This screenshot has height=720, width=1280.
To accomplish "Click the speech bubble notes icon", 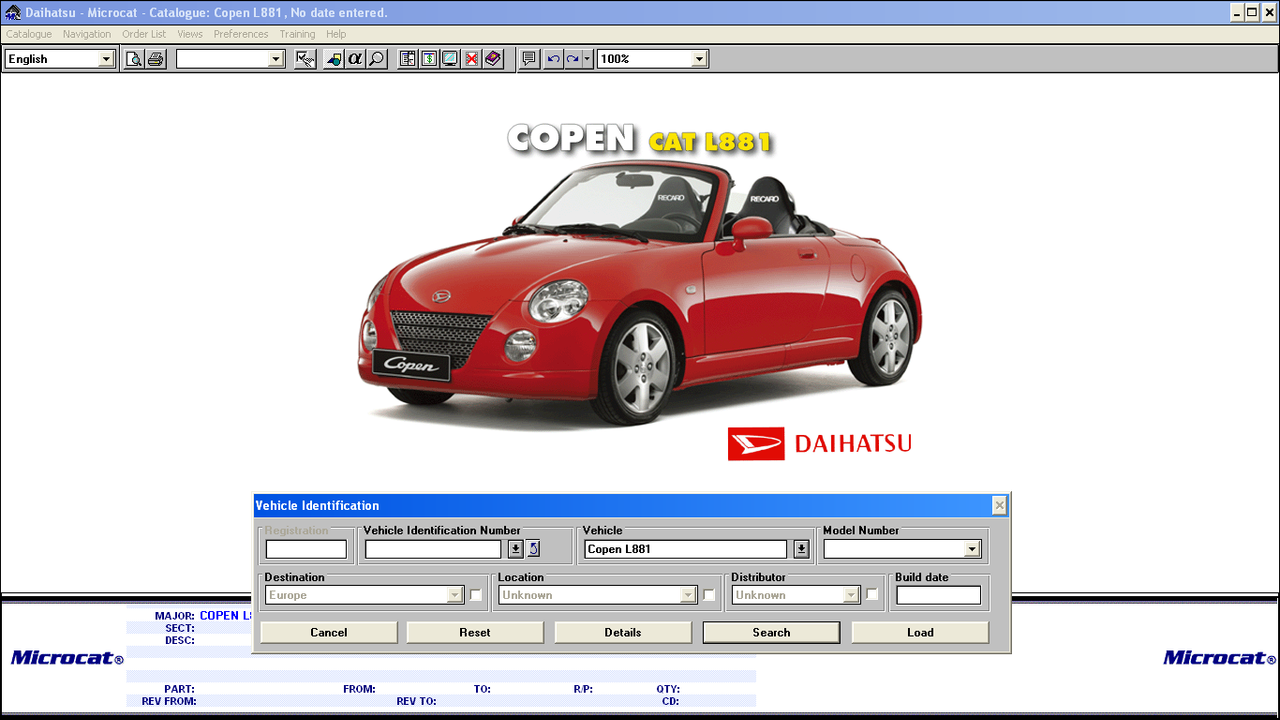I will click(x=530, y=59).
